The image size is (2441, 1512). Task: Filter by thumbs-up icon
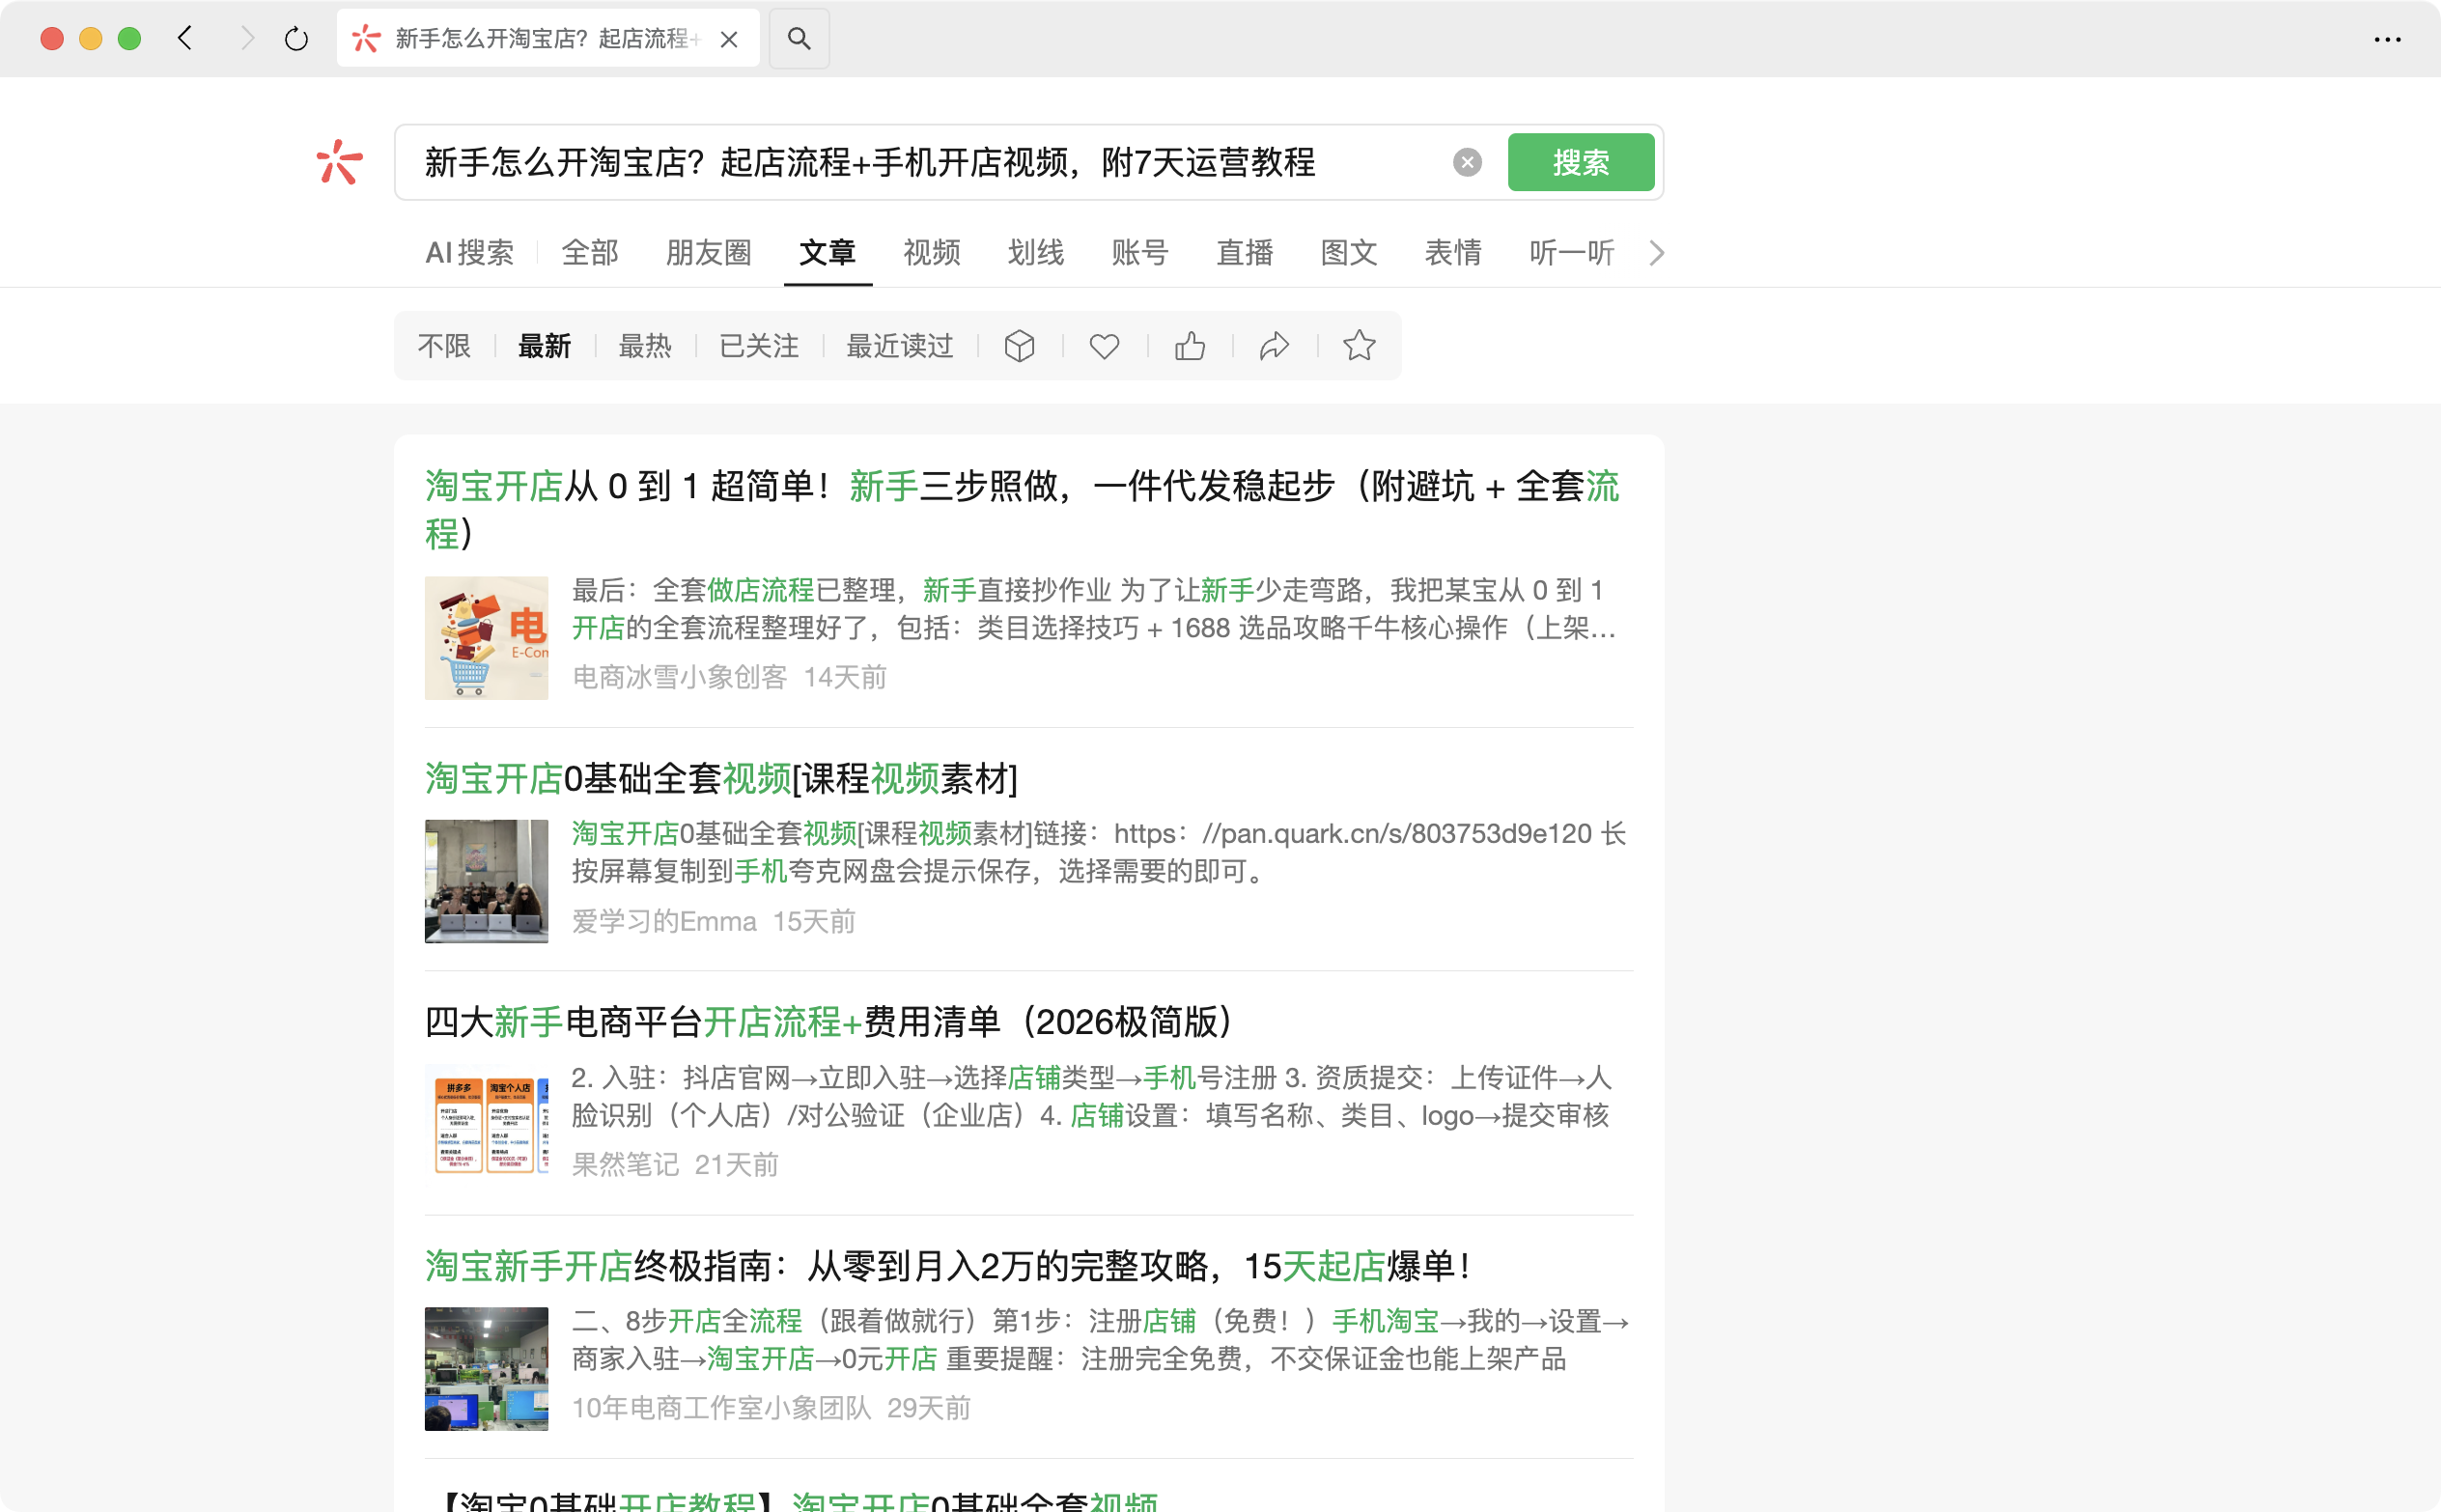pos(1189,346)
